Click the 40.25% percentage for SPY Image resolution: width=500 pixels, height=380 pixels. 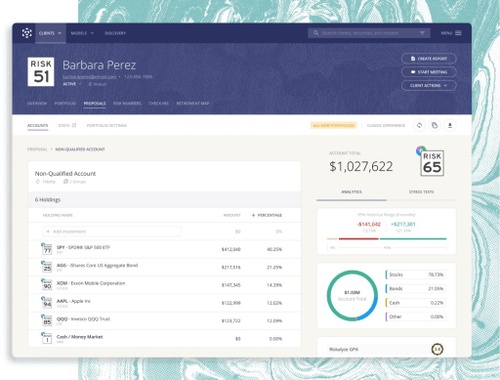(274, 249)
